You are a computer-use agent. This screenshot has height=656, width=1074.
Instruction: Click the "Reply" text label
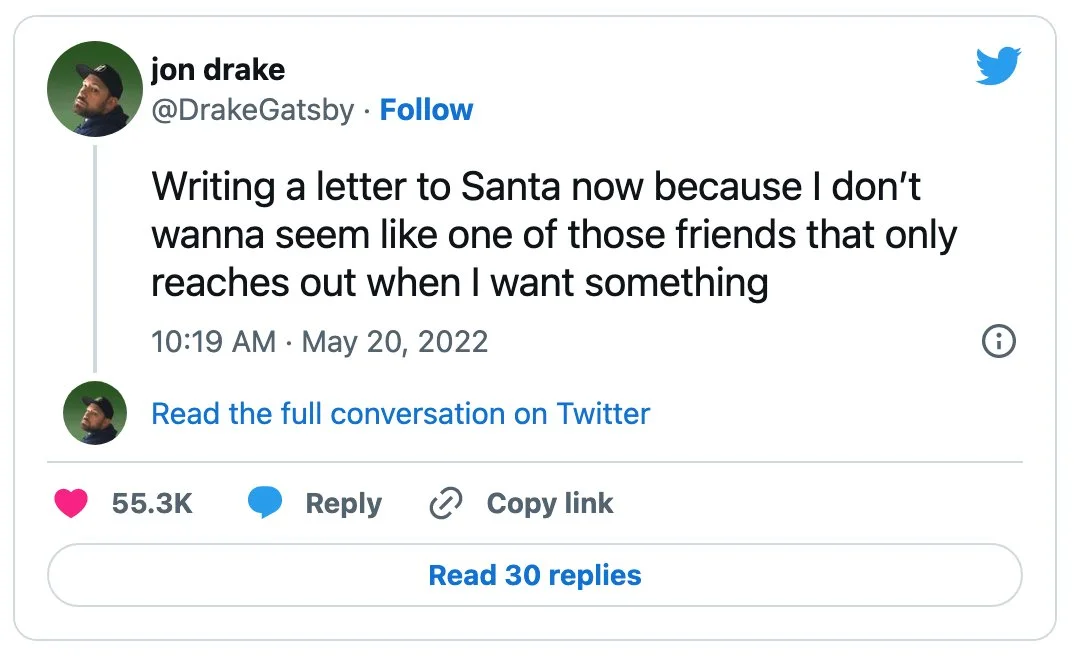[x=343, y=504]
